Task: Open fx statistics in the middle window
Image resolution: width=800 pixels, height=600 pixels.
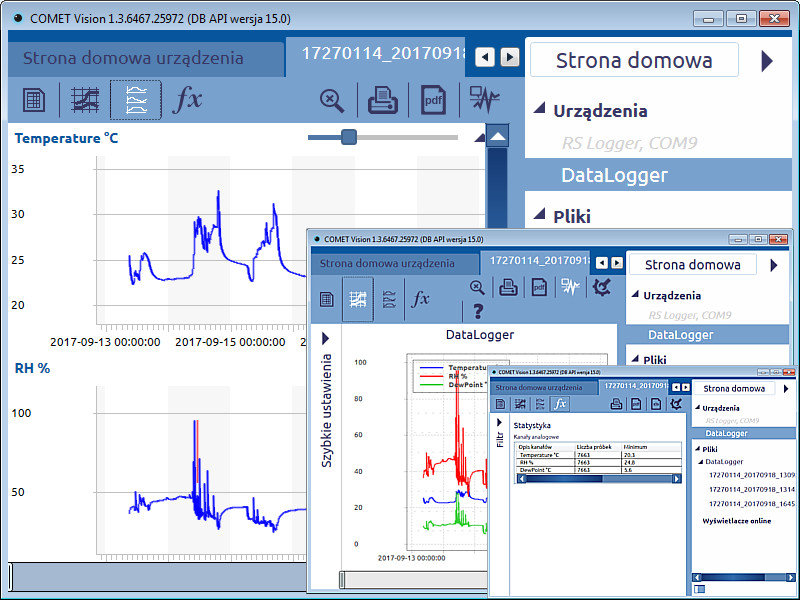Action: click(x=420, y=298)
